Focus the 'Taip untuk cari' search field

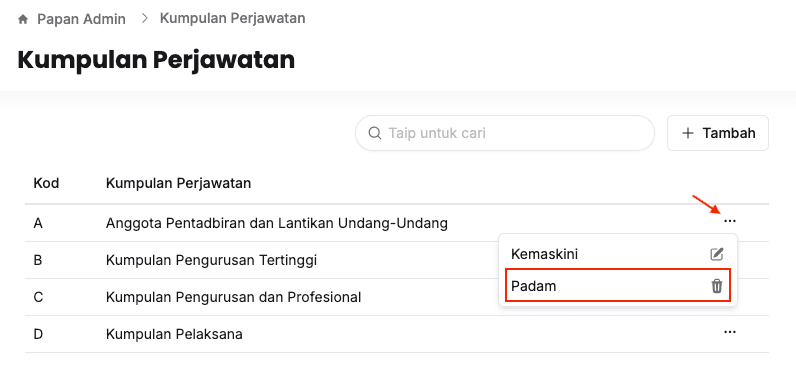coord(505,133)
